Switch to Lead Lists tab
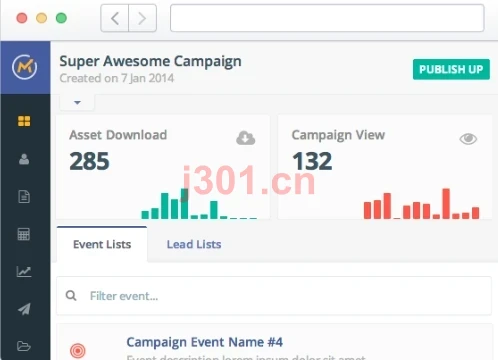The width and height of the screenshot is (498, 360). click(x=194, y=244)
